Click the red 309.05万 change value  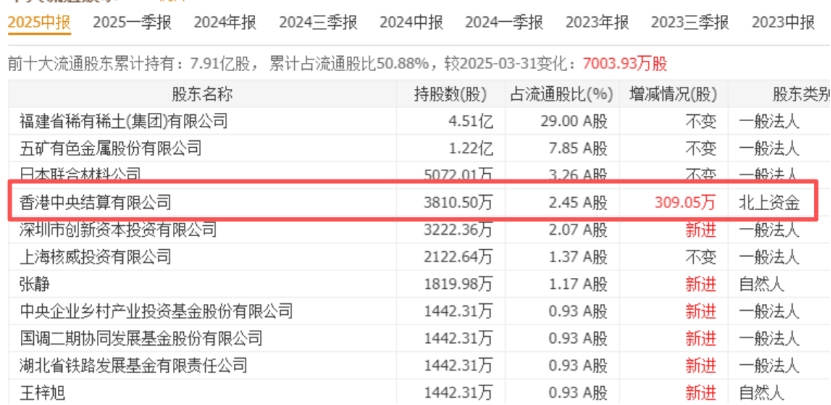pos(685,202)
